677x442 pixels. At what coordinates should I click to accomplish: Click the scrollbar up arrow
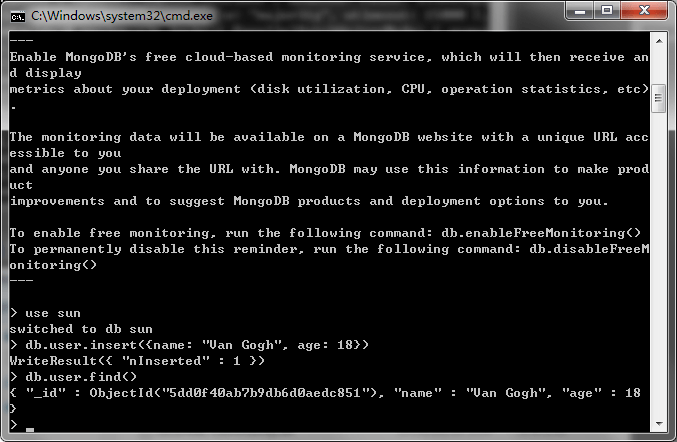point(659,39)
